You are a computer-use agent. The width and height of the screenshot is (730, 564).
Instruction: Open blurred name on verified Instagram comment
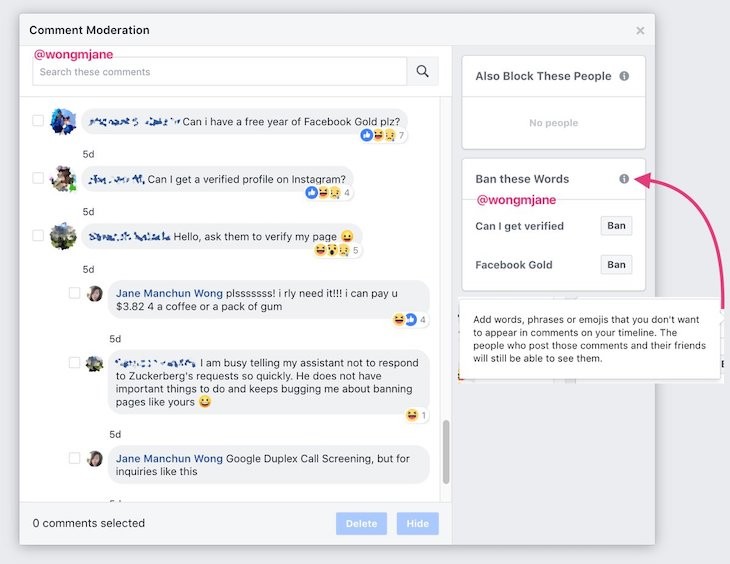click(x=116, y=179)
